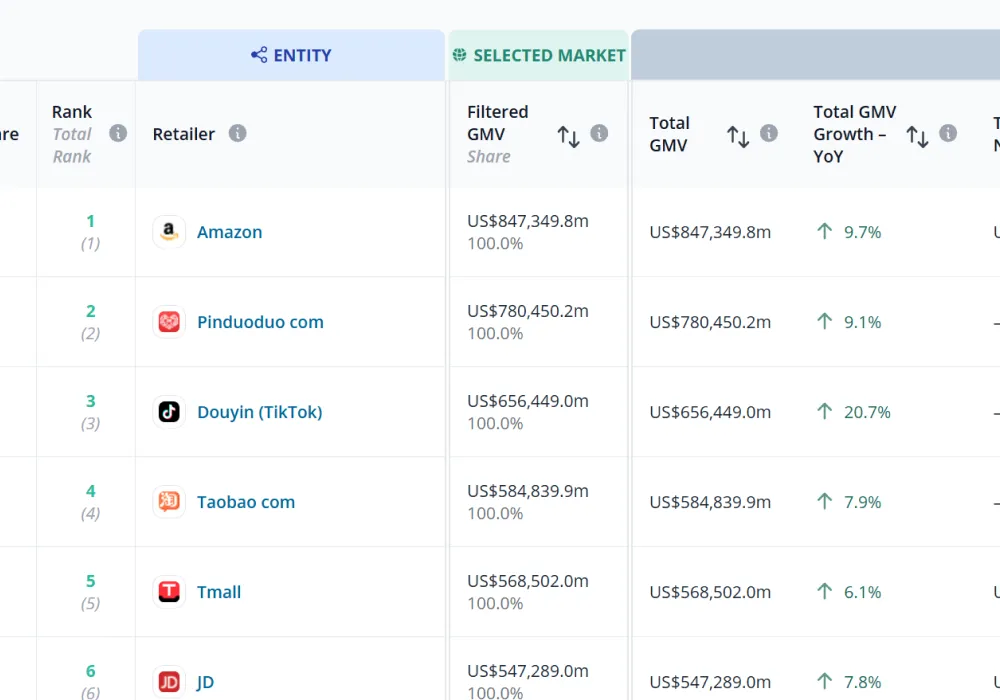Click the Pinduoduo logo icon

click(x=169, y=321)
